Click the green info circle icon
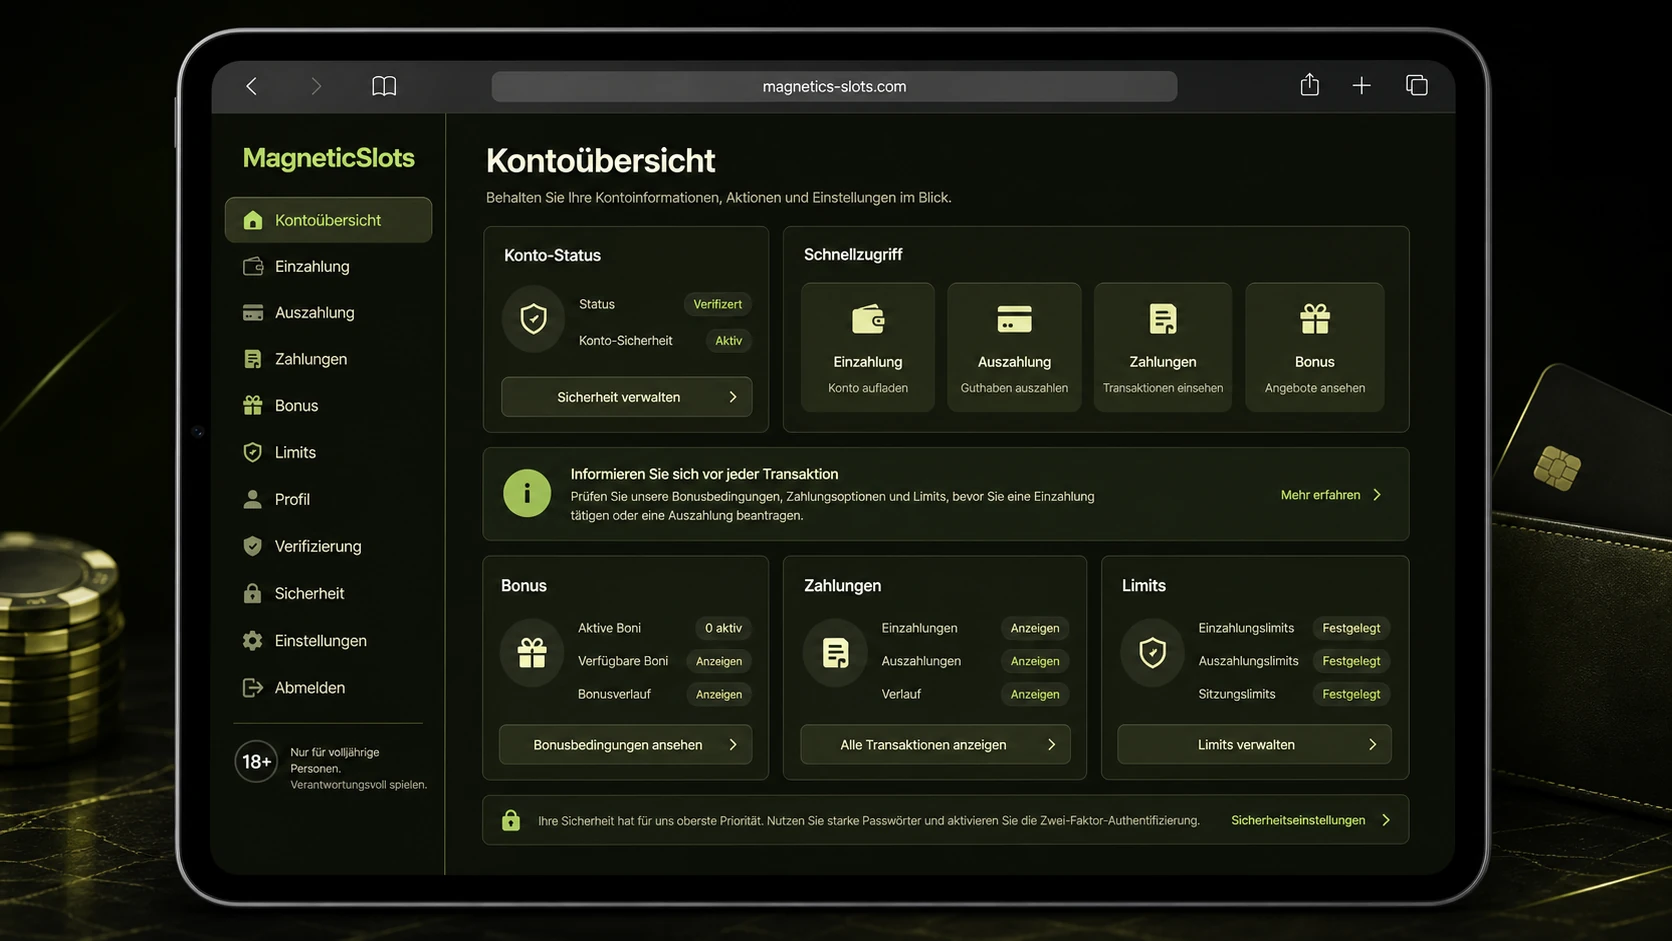The image size is (1672, 941). point(527,493)
